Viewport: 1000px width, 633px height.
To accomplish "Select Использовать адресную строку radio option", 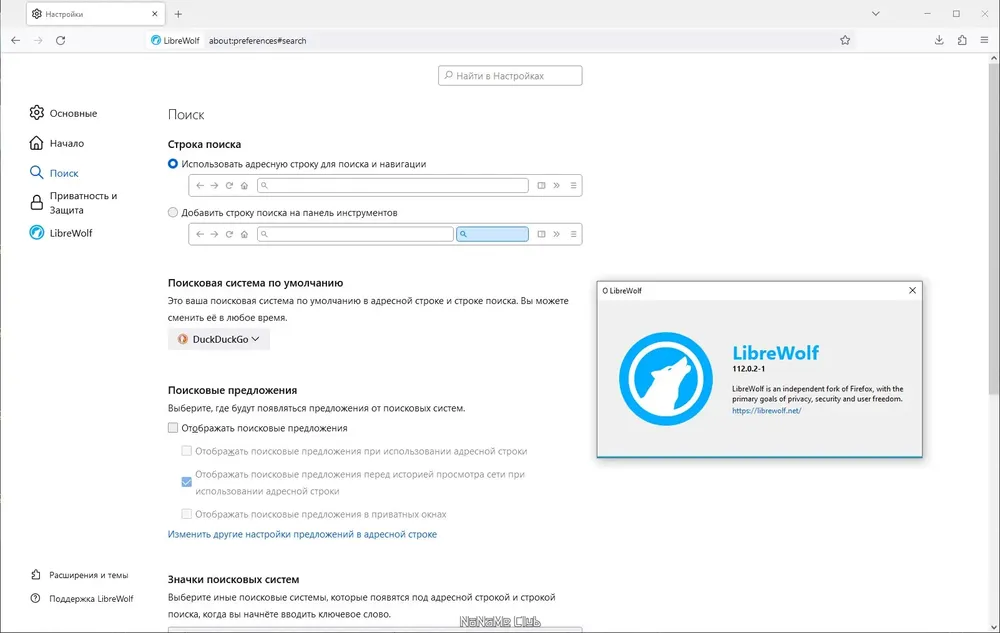I will 173,164.
